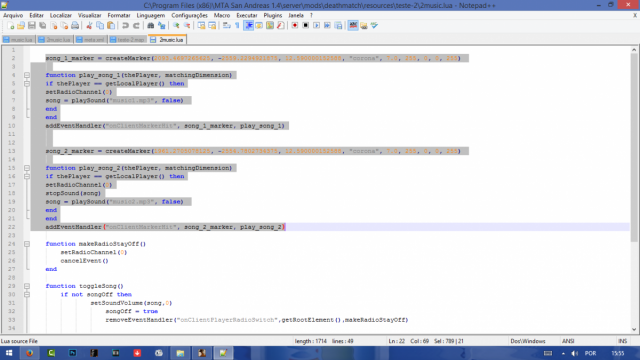Click the ANSI encoding status entry
The image size is (640, 360).
(x=568, y=341)
